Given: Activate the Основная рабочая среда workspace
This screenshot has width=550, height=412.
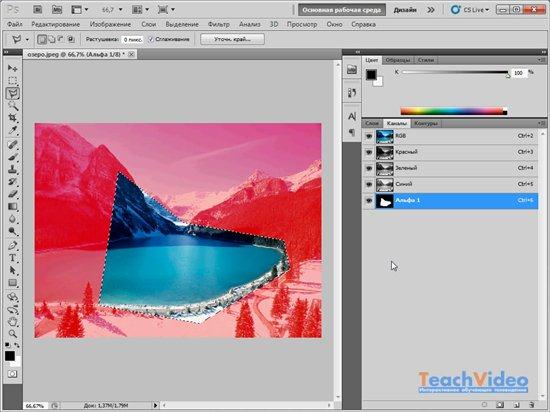Looking at the screenshot, I should tap(342, 10).
